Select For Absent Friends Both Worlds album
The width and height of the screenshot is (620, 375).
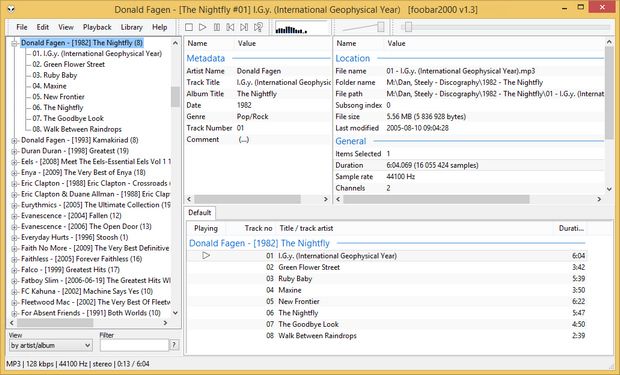(x=91, y=313)
